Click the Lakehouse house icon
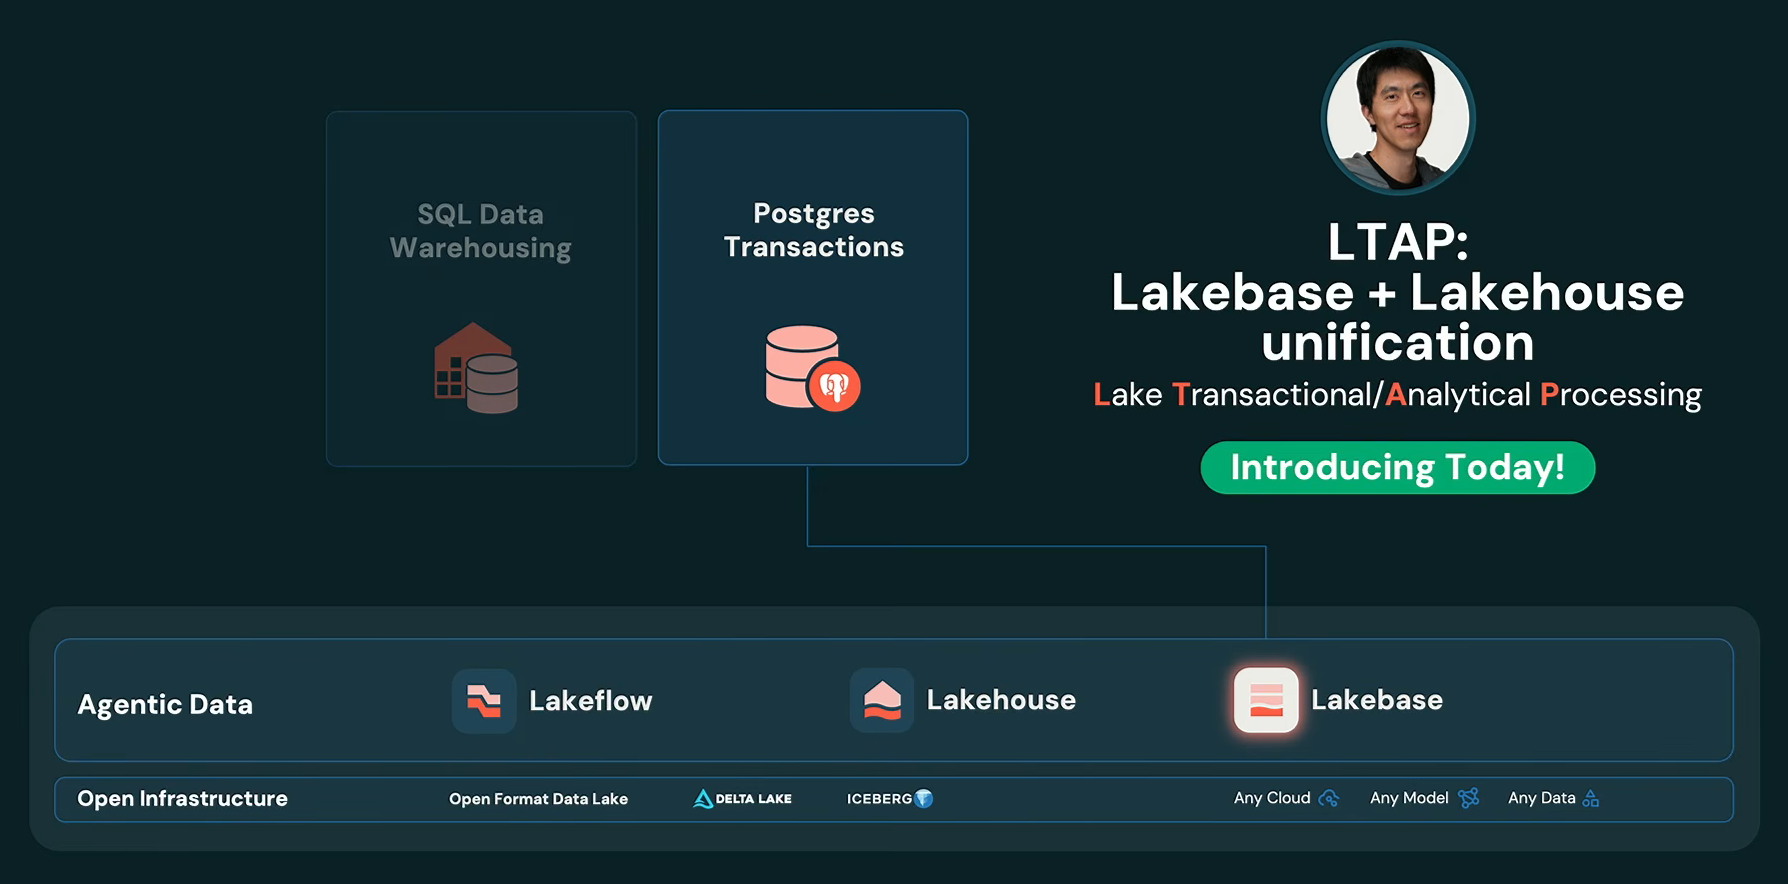This screenshot has width=1788, height=884. click(882, 700)
